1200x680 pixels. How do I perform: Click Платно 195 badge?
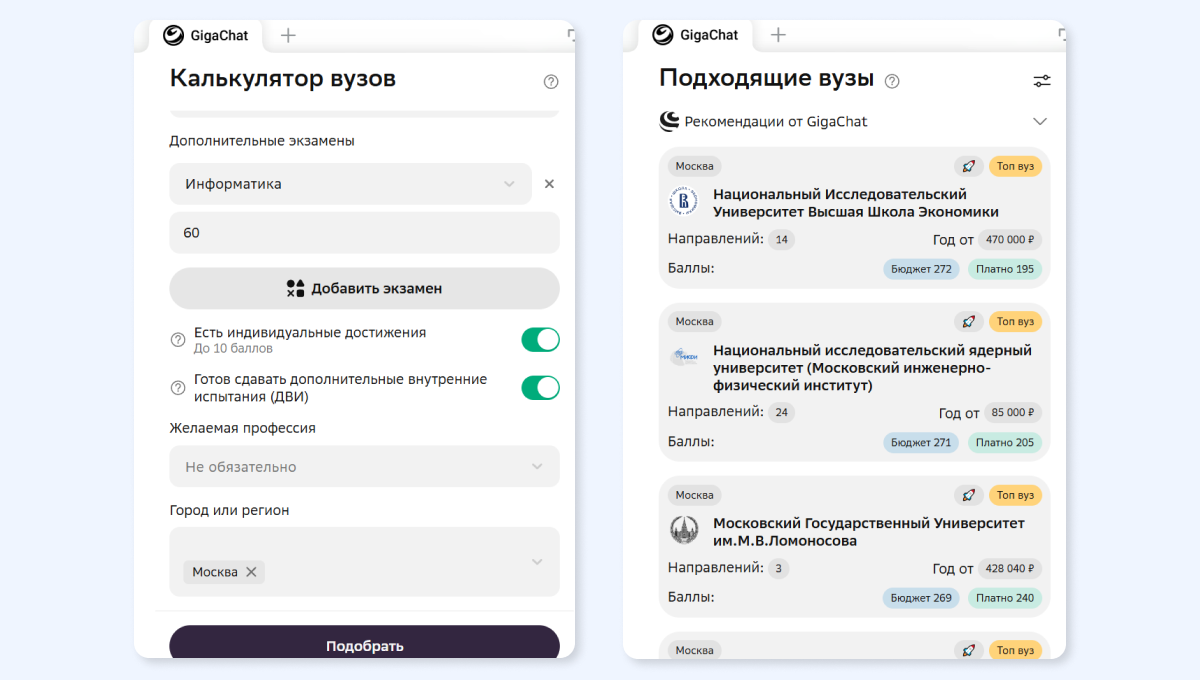(x=1005, y=269)
